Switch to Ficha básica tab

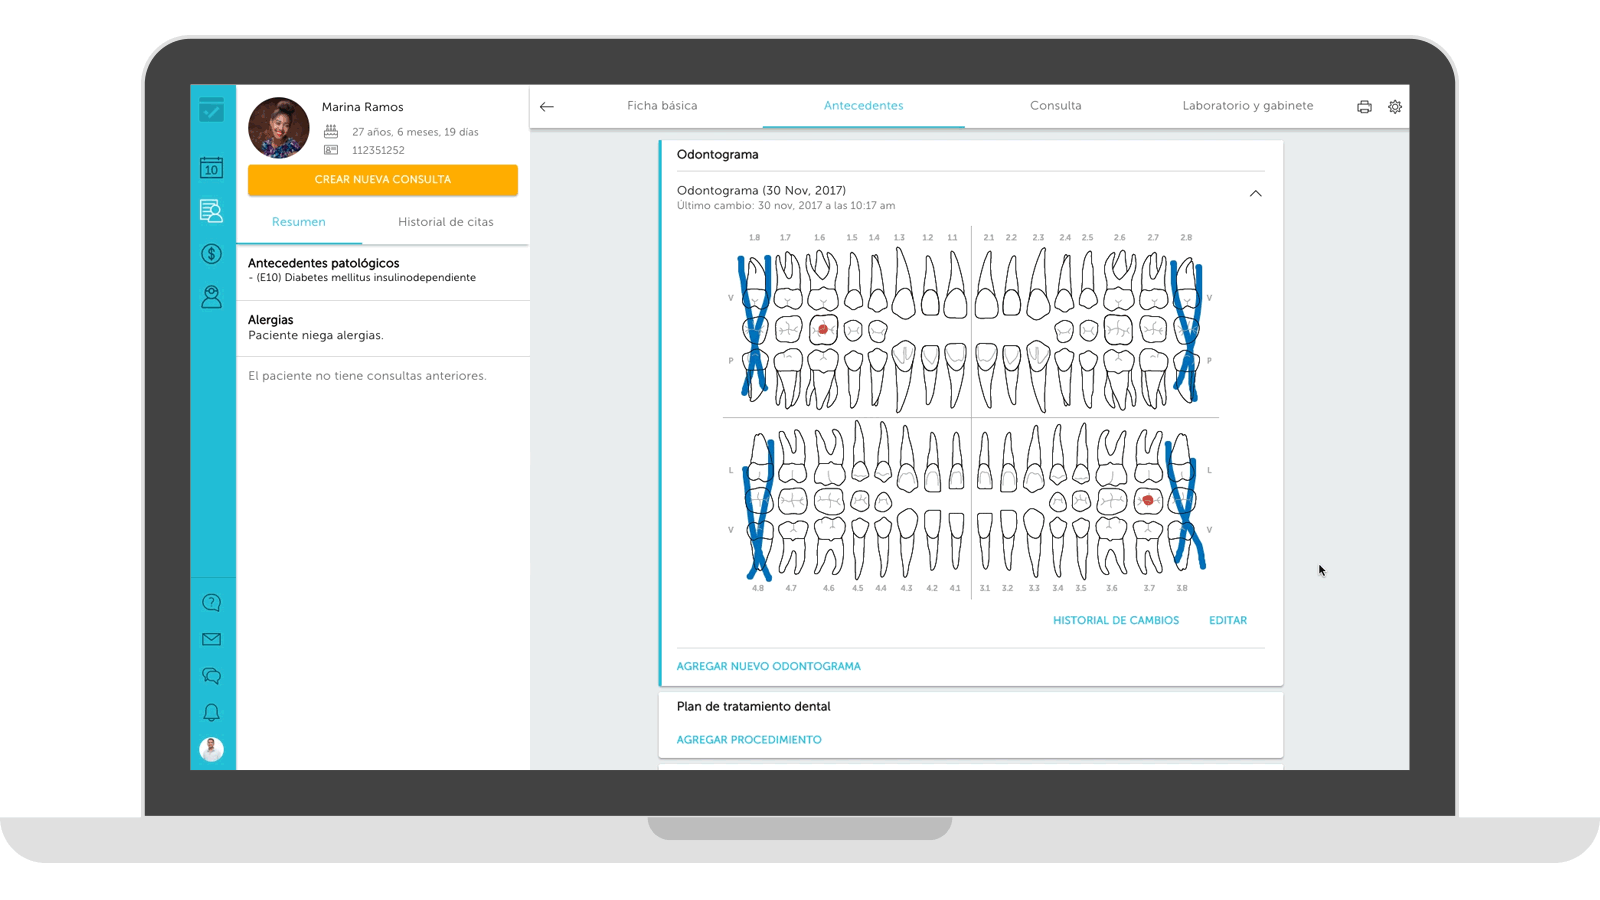(x=662, y=106)
